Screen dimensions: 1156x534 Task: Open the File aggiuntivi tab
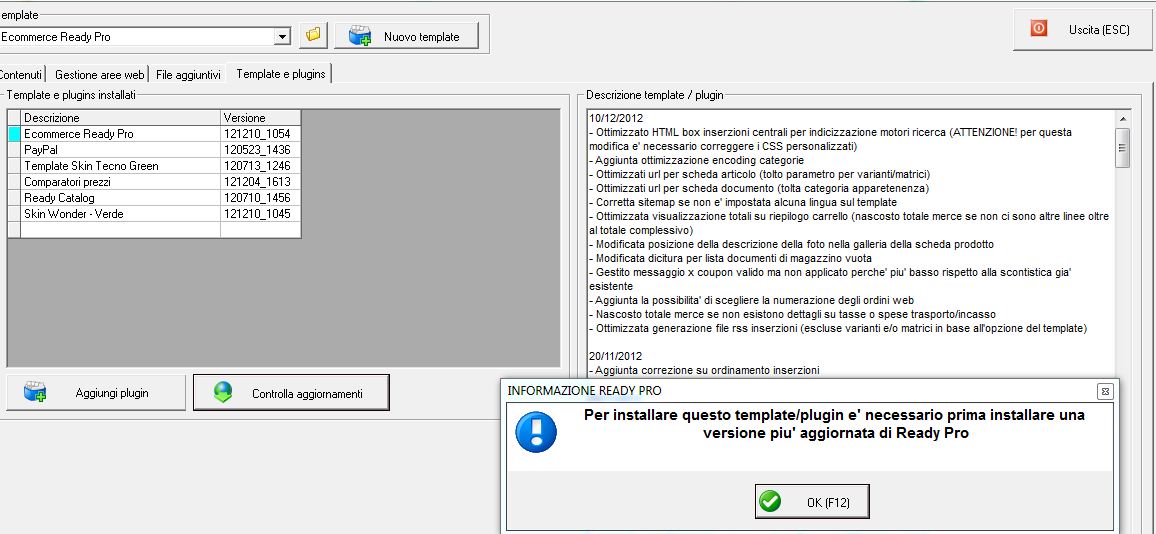pos(188,74)
